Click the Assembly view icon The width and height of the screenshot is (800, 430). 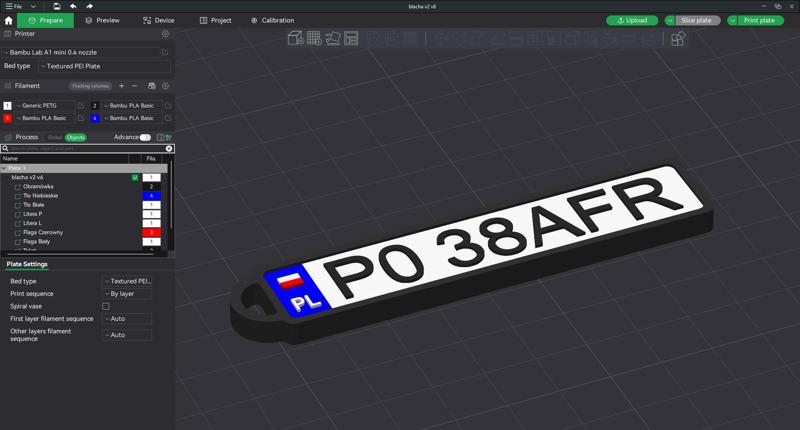(x=678, y=39)
